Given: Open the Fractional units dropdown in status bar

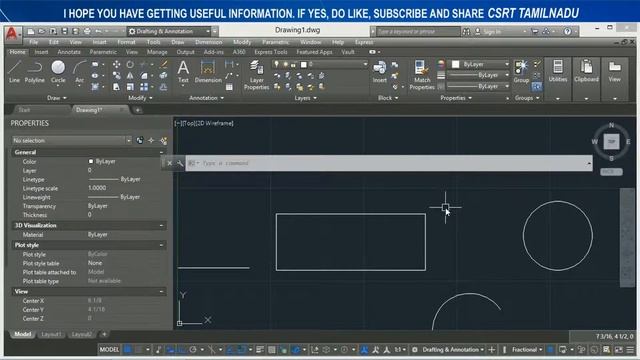Looking at the screenshot, I should (x=527, y=350).
